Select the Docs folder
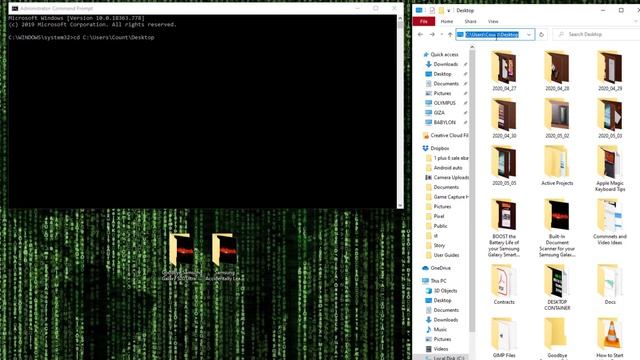Viewport: 640px width, 360px height. click(x=610, y=284)
